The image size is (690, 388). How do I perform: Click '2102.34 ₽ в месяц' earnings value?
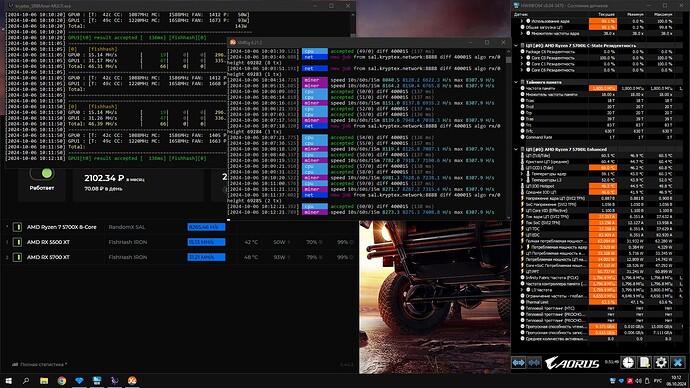click(114, 178)
